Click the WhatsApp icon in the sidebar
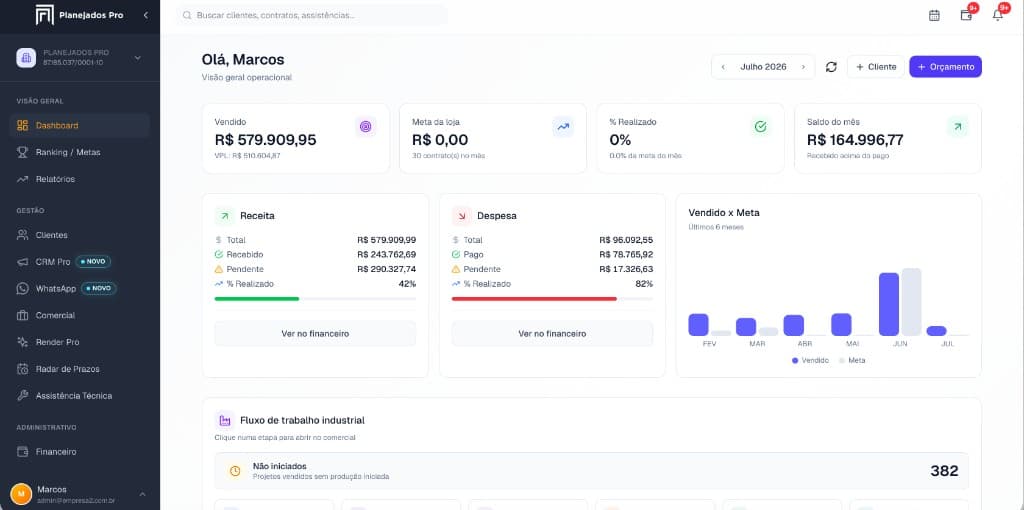This screenshot has height=510, width=1024. click(x=23, y=289)
